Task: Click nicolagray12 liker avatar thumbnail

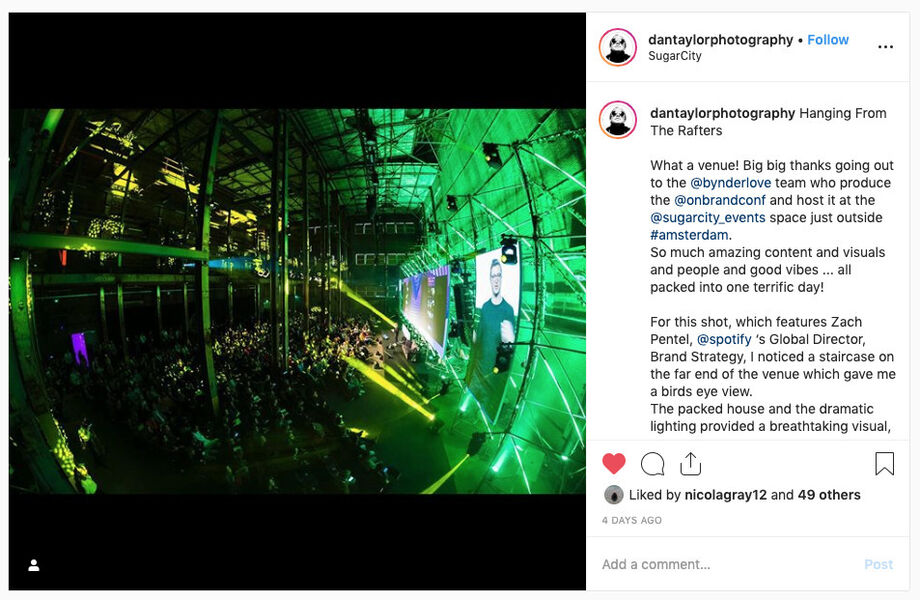Action: pyautogui.click(x=614, y=495)
